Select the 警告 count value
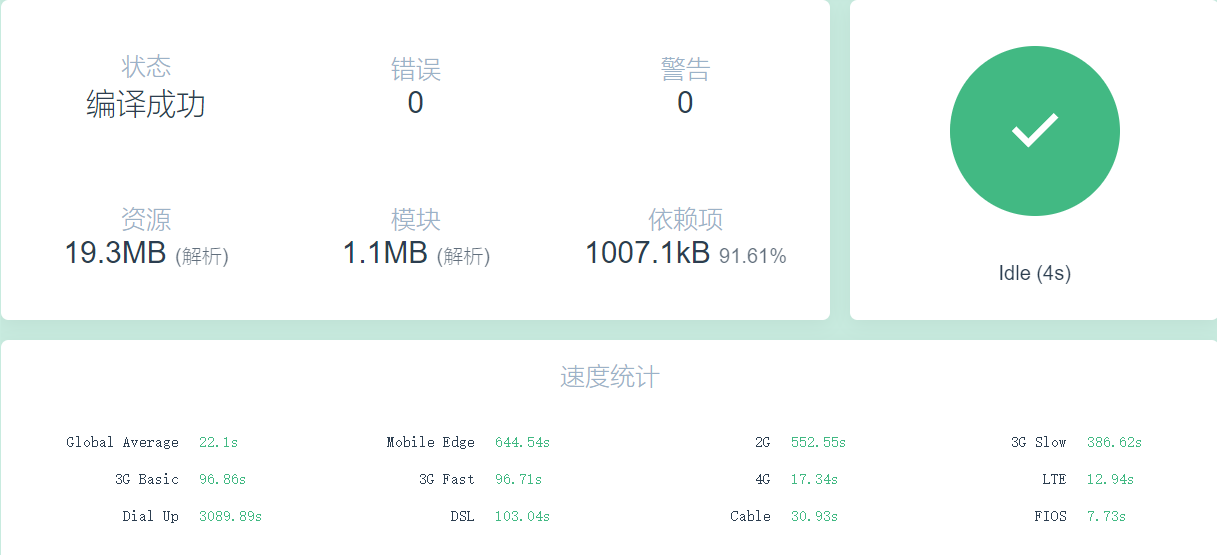The width and height of the screenshot is (1217, 555). point(685,103)
